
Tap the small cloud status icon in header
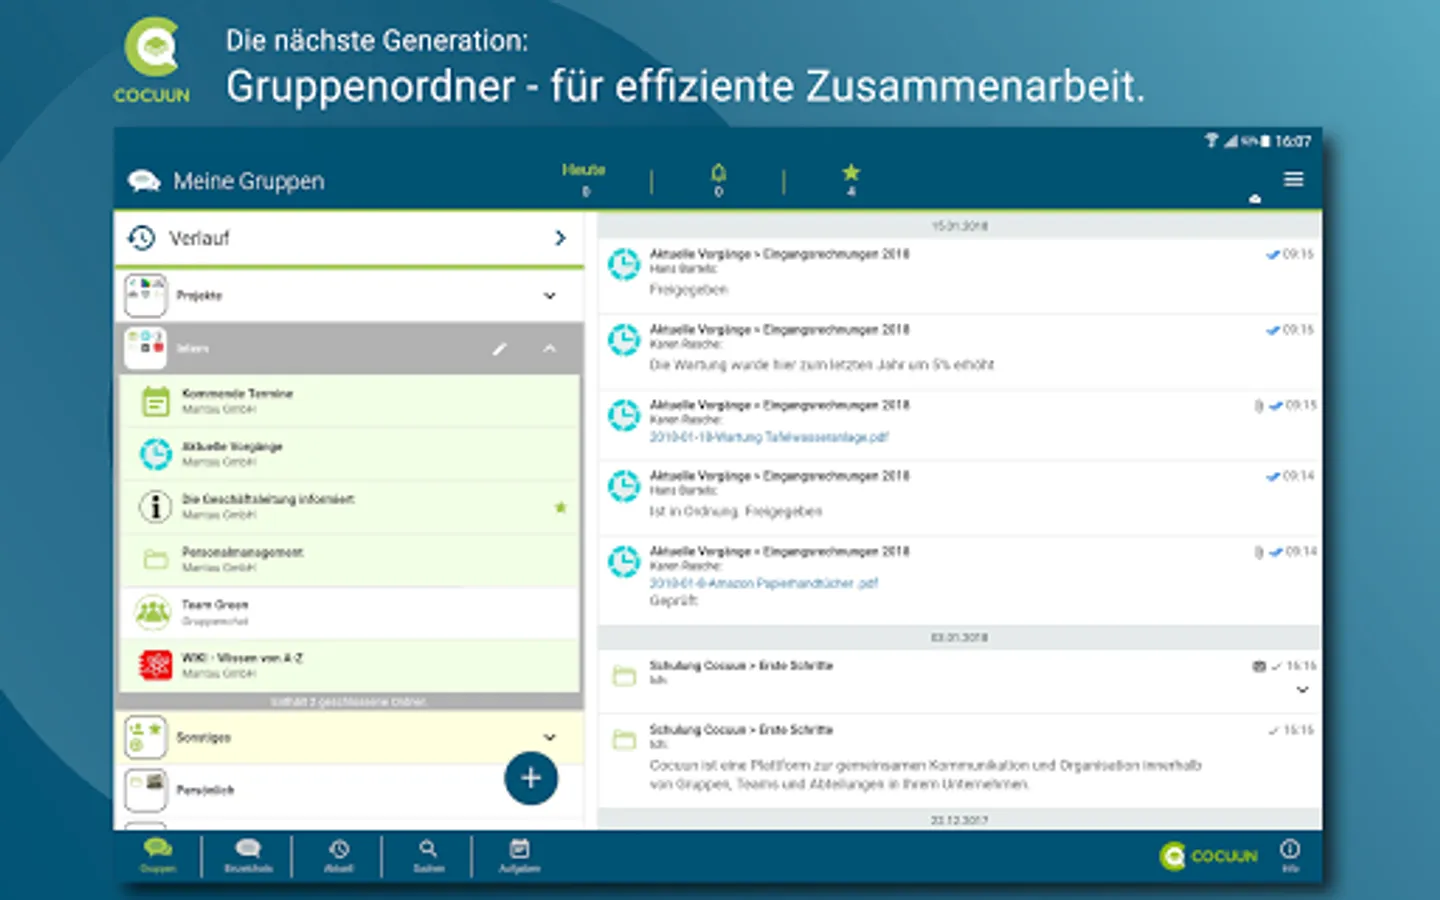coord(1255,199)
